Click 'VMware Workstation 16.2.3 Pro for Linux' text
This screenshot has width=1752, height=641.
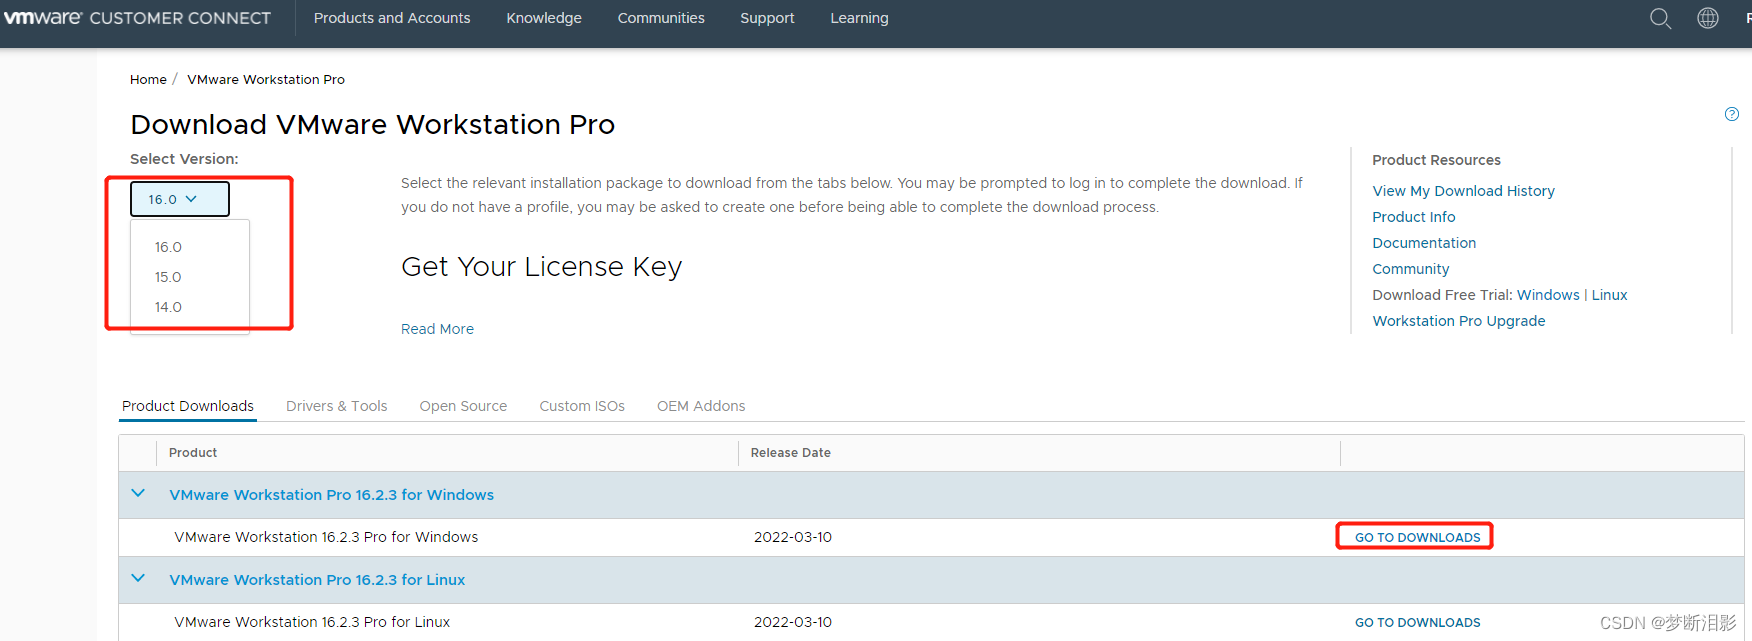click(x=312, y=622)
